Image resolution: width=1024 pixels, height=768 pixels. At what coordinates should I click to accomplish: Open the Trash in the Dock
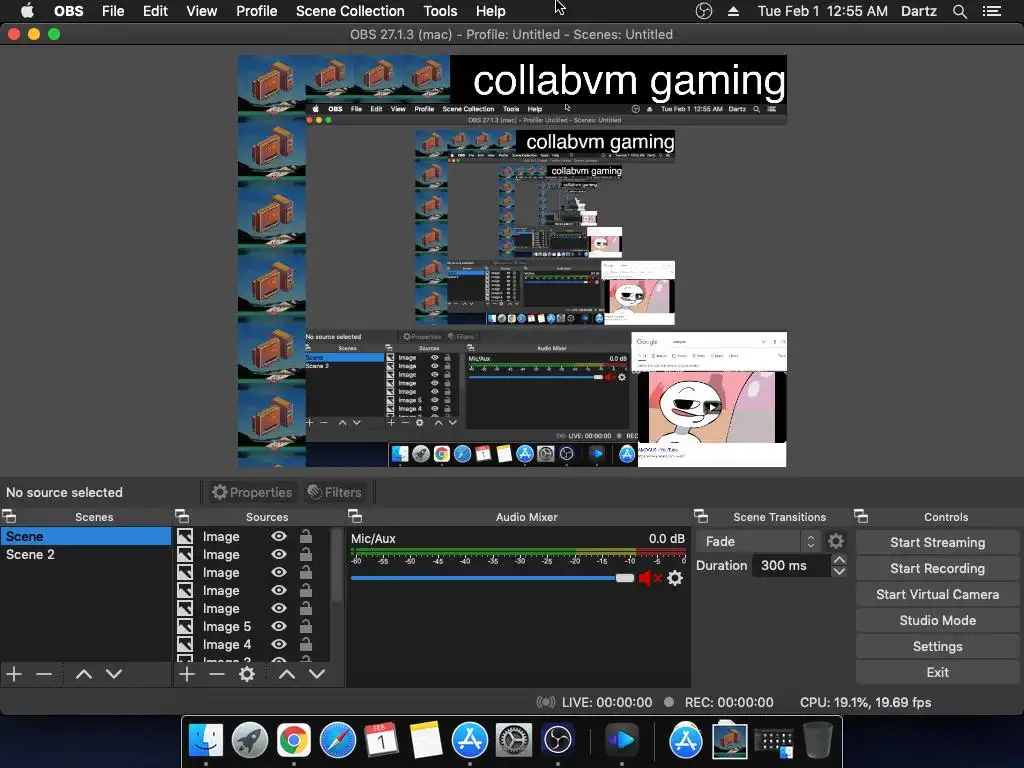coord(818,740)
